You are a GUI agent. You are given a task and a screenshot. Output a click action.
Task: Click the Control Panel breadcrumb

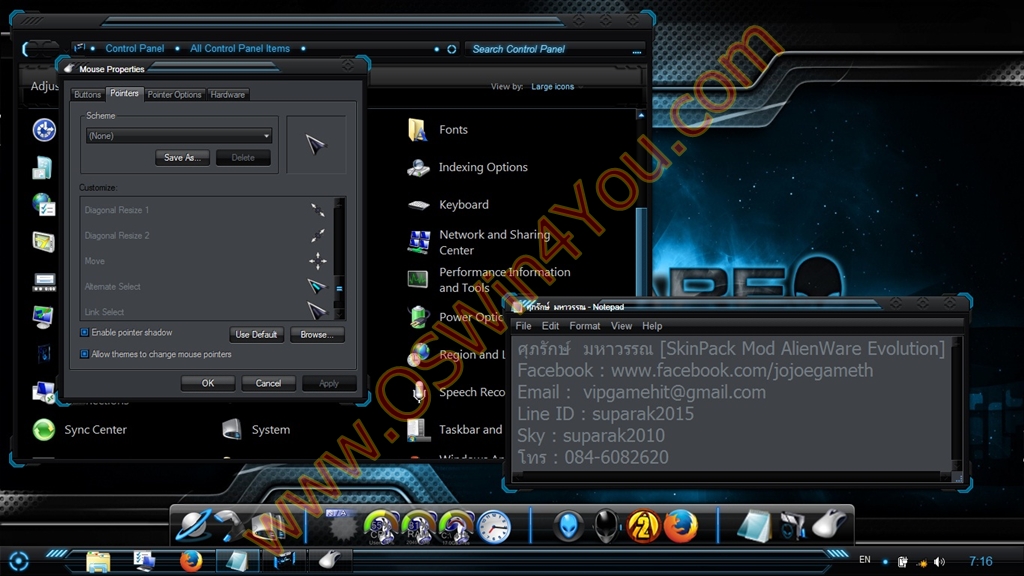click(x=135, y=48)
